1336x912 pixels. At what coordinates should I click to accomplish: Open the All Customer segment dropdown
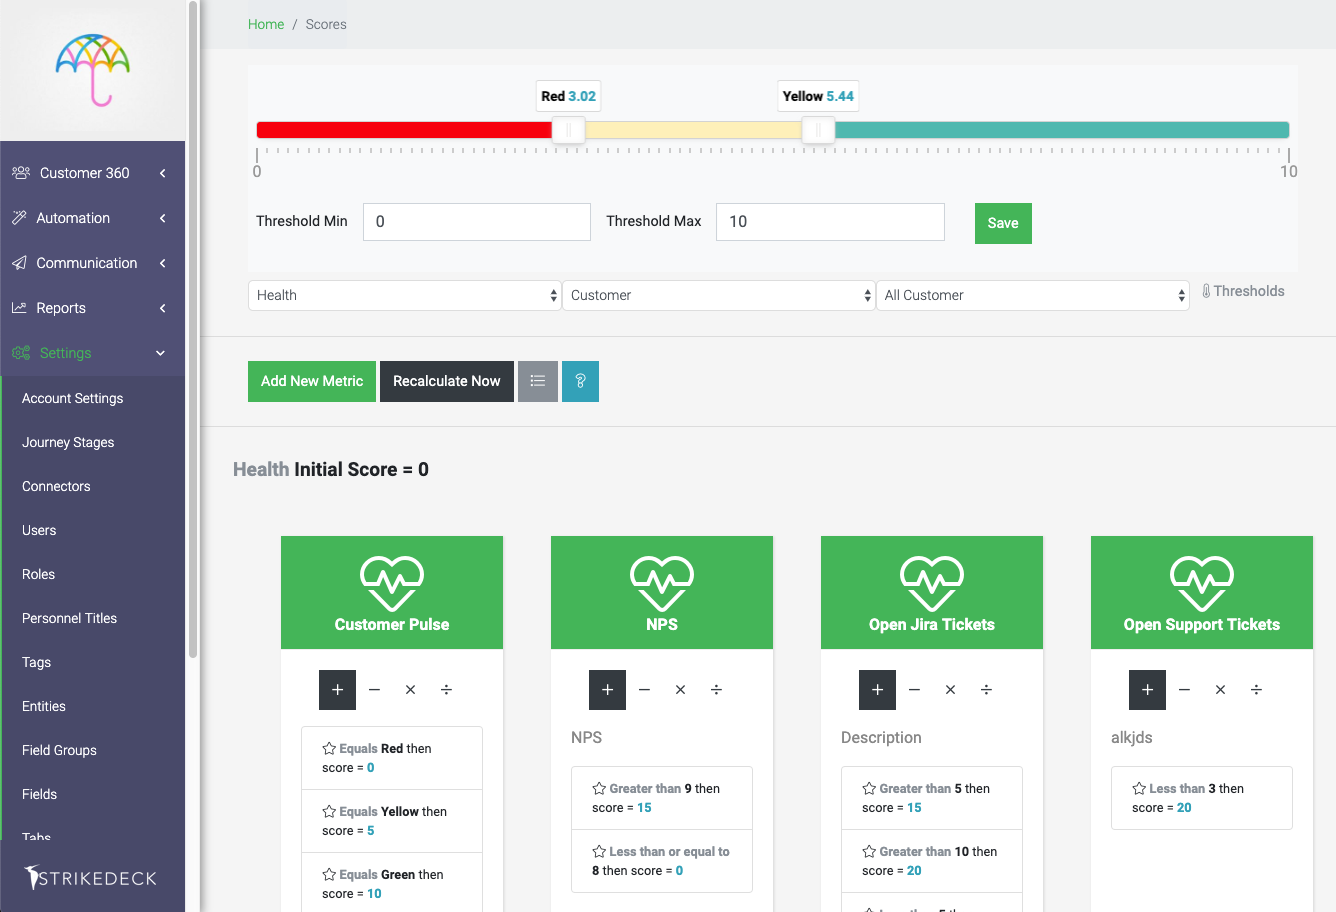(x=1033, y=295)
